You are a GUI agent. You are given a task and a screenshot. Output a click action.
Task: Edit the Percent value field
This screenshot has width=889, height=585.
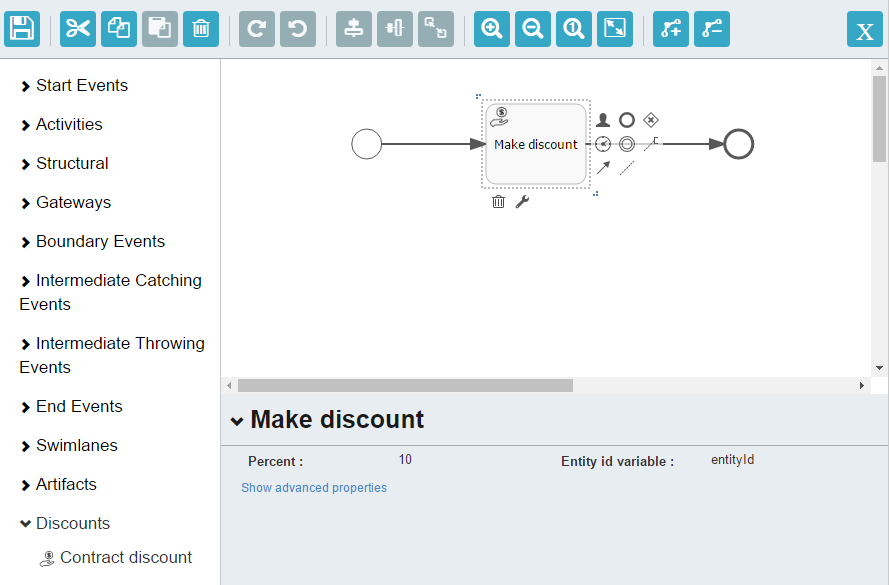pyautogui.click(x=405, y=460)
